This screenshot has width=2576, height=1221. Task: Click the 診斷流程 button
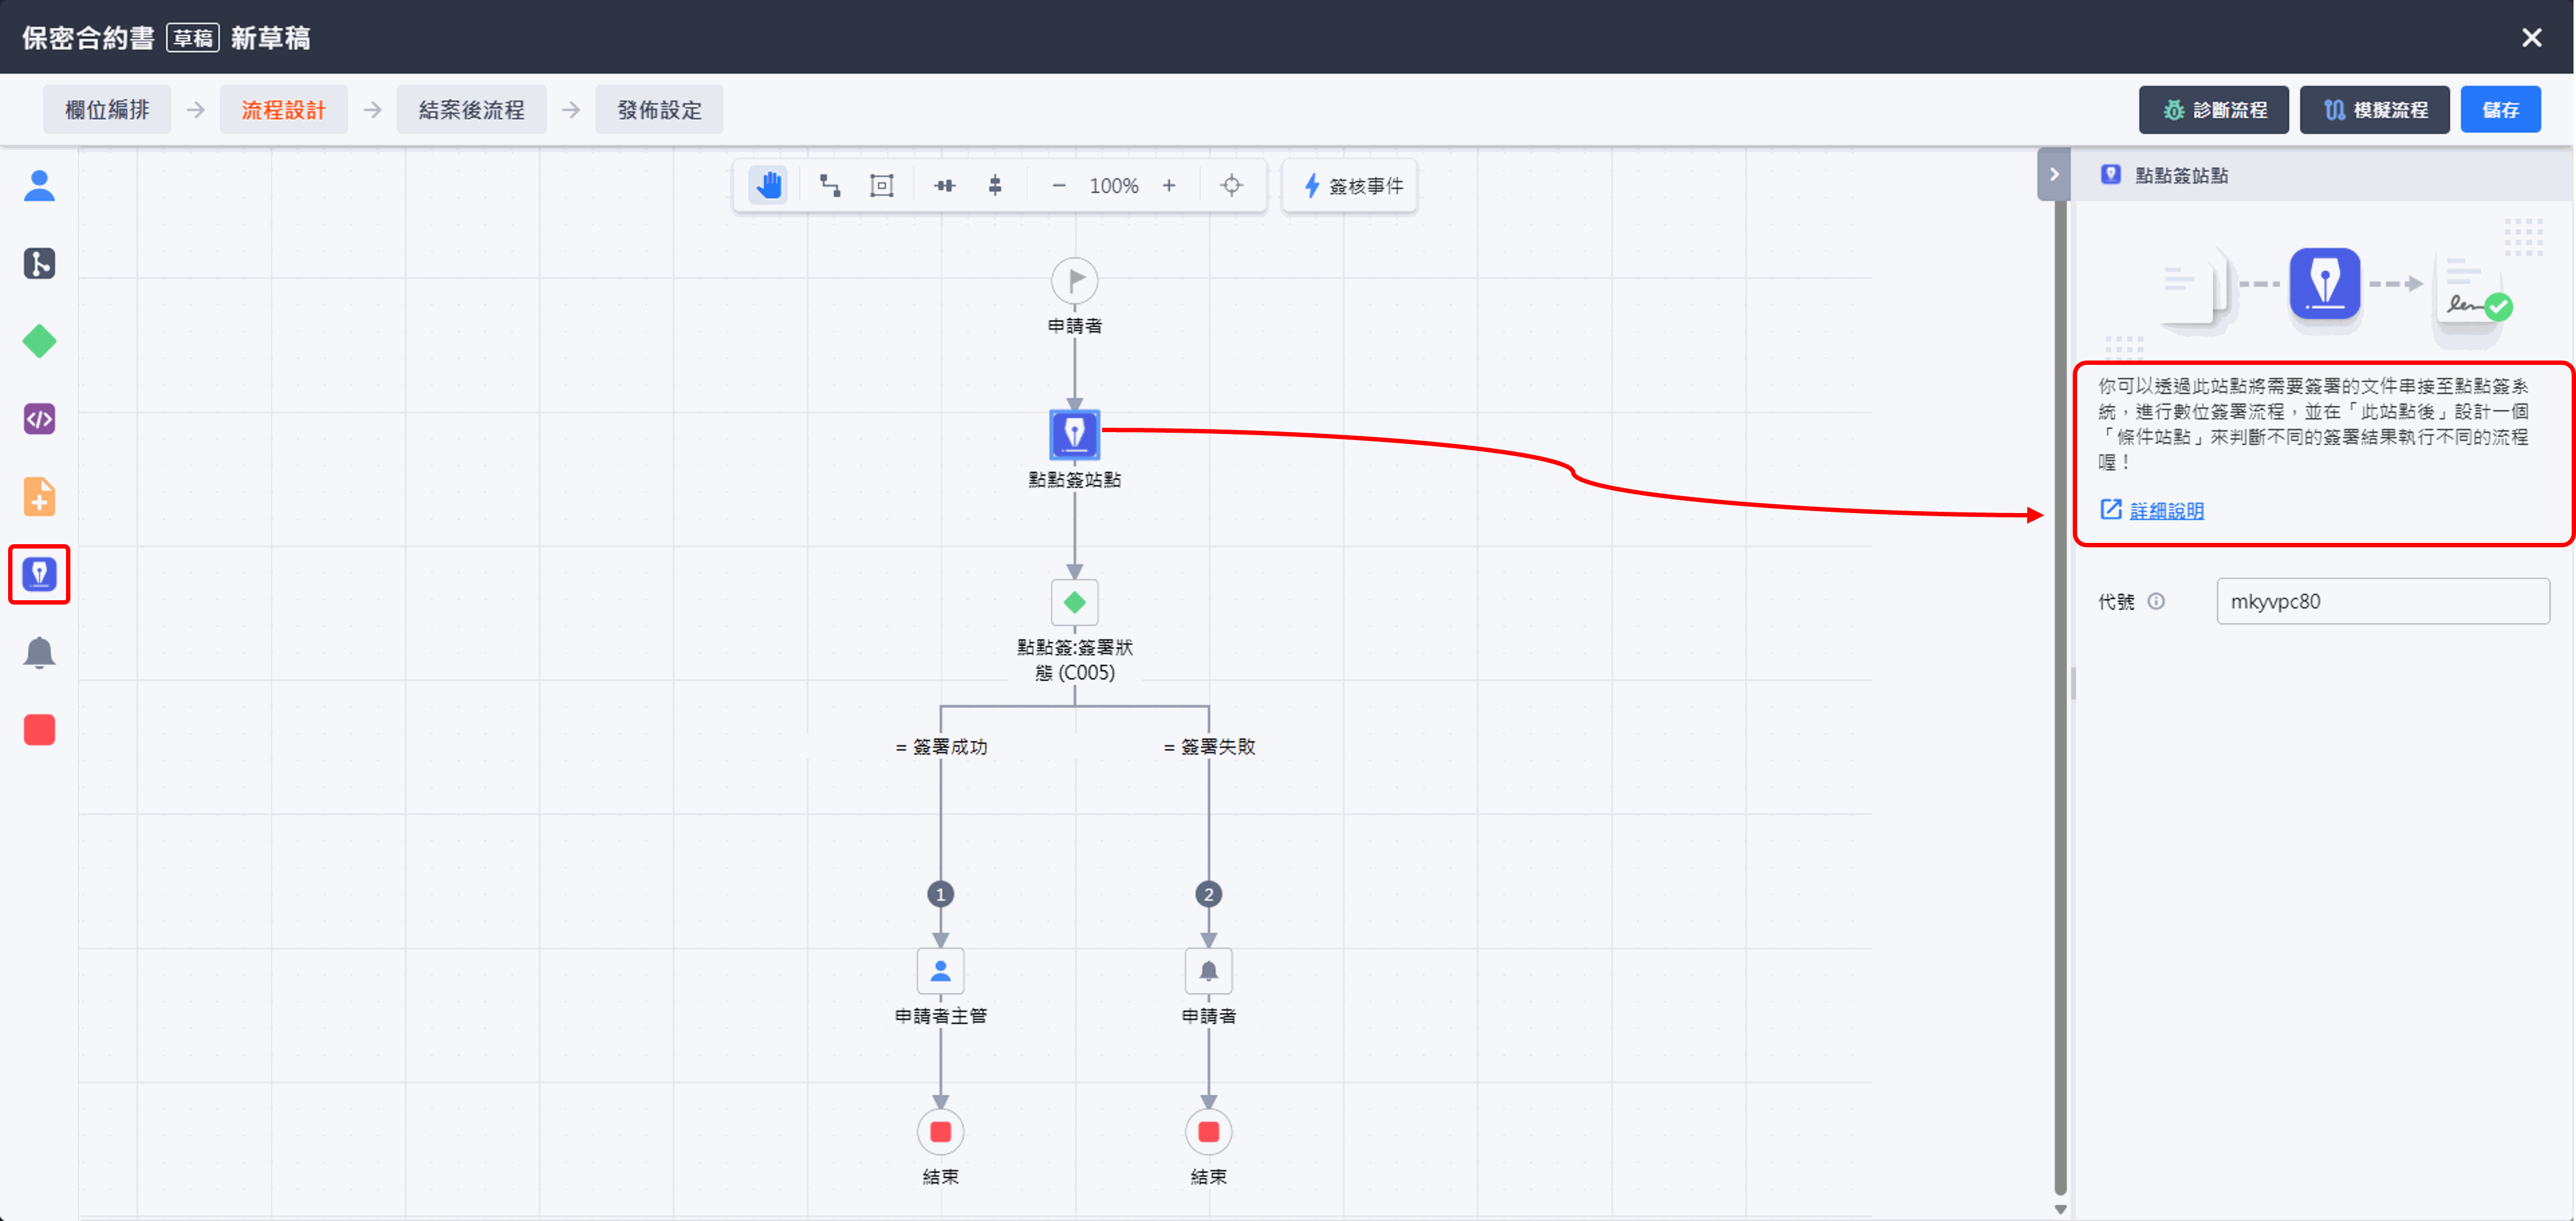2213,109
